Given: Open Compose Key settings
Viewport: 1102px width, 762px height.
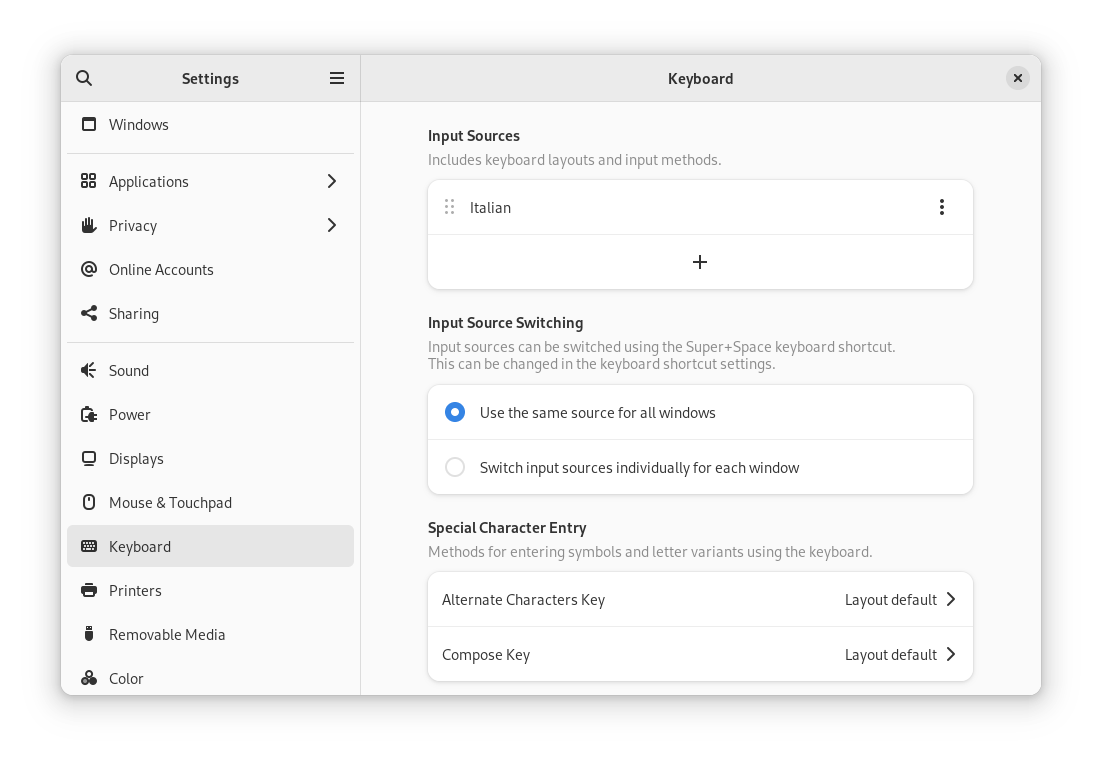Looking at the screenshot, I should pyautogui.click(x=700, y=654).
